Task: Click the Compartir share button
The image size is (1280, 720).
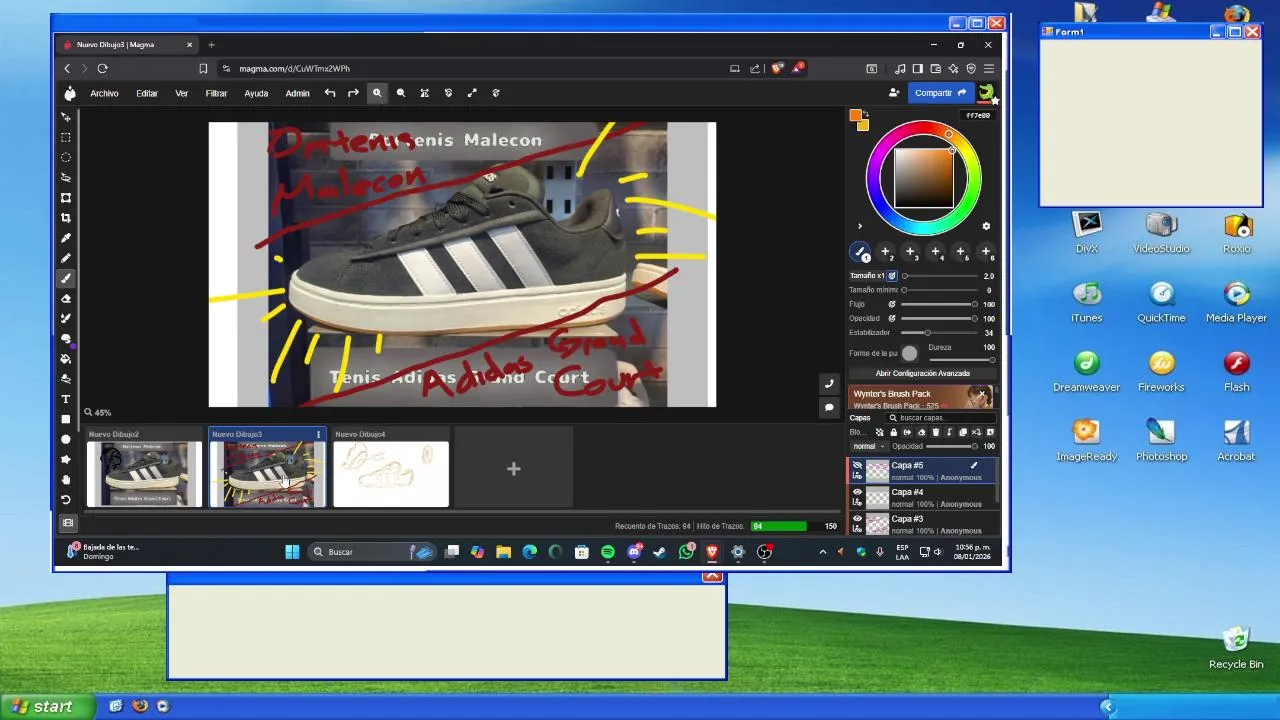Action: point(940,93)
